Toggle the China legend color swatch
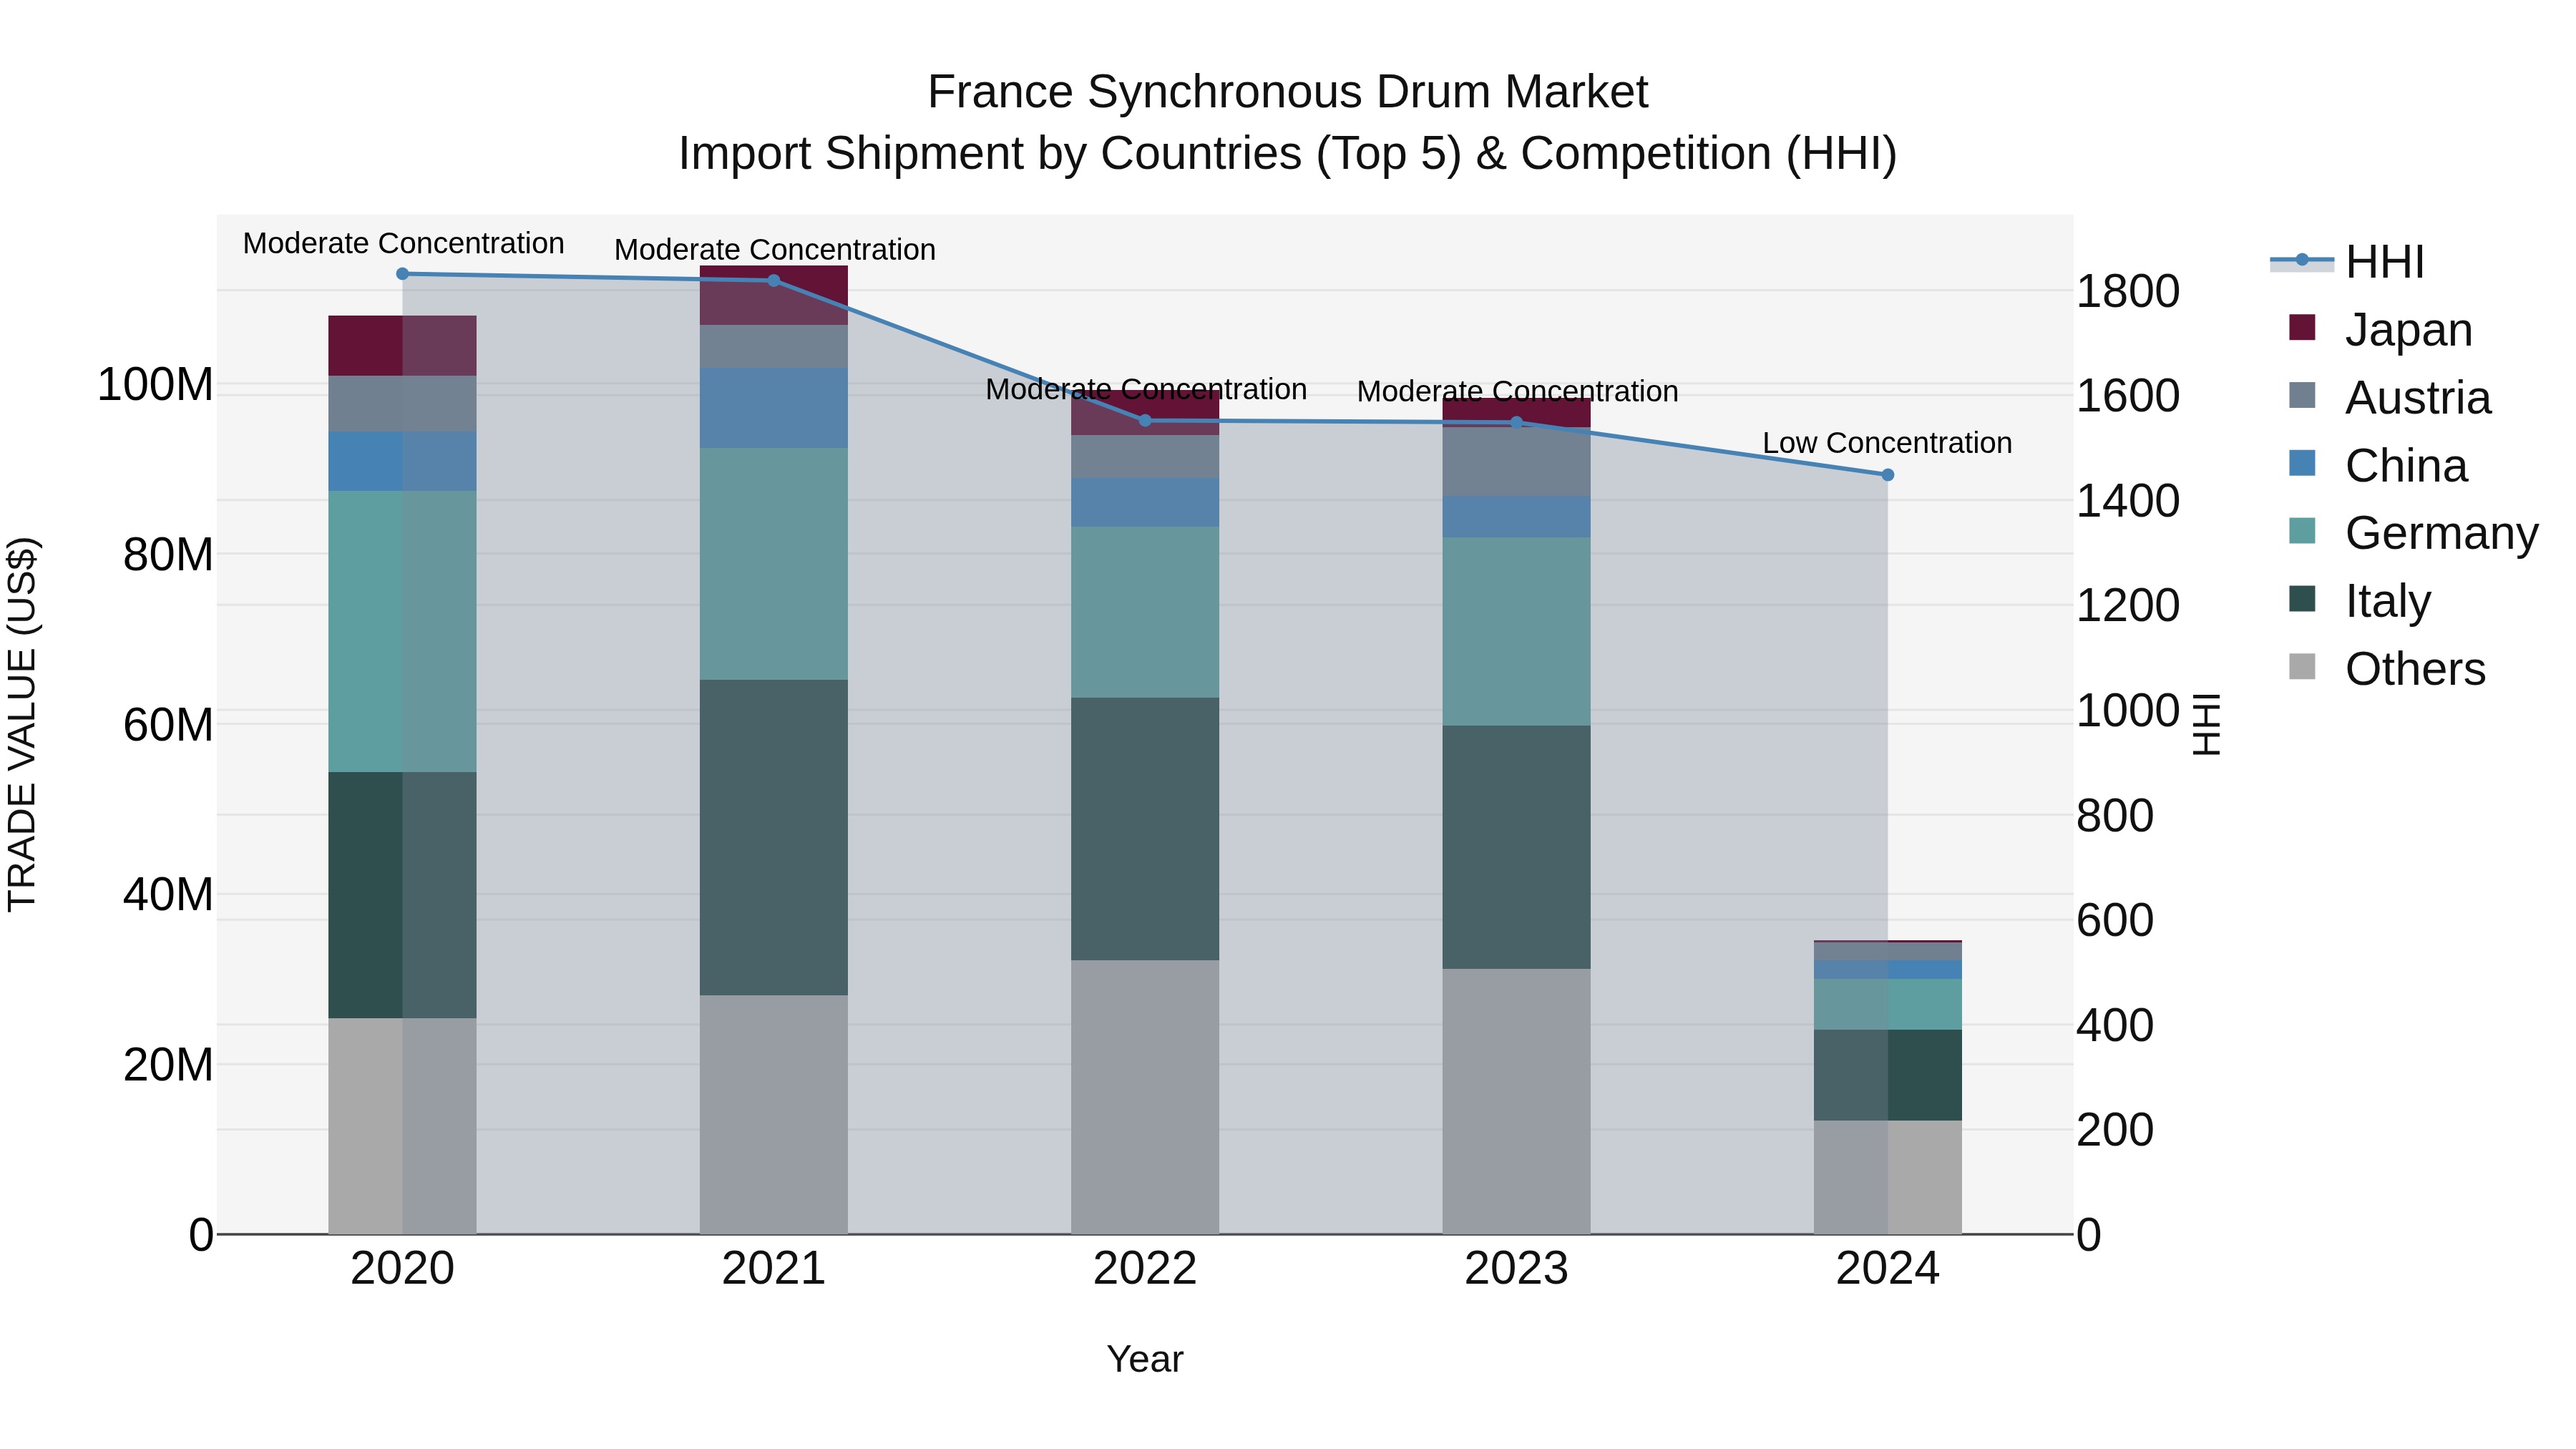The height and width of the screenshot is (1449, 2576). coord(2302,464)
